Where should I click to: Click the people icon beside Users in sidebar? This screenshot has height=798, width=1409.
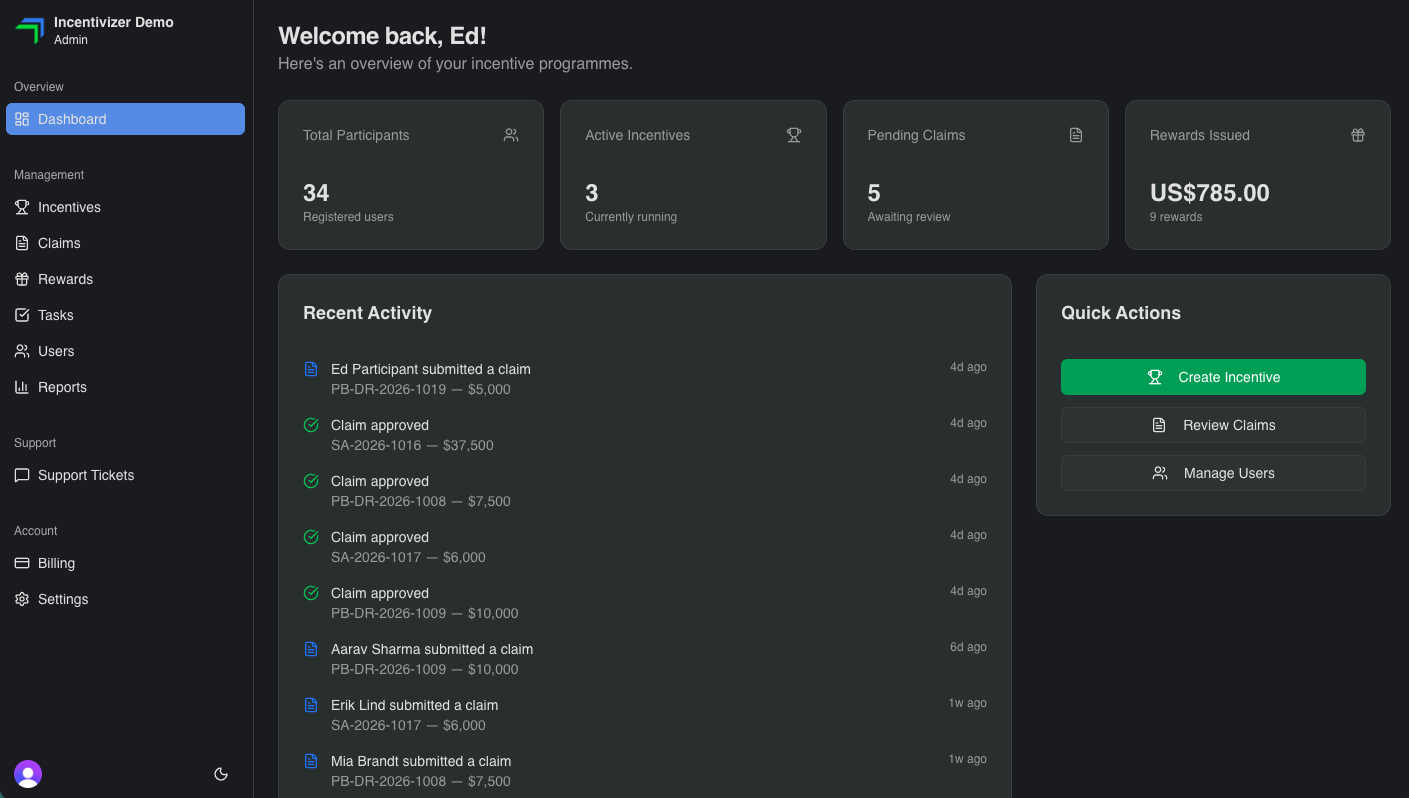[22, 351]
